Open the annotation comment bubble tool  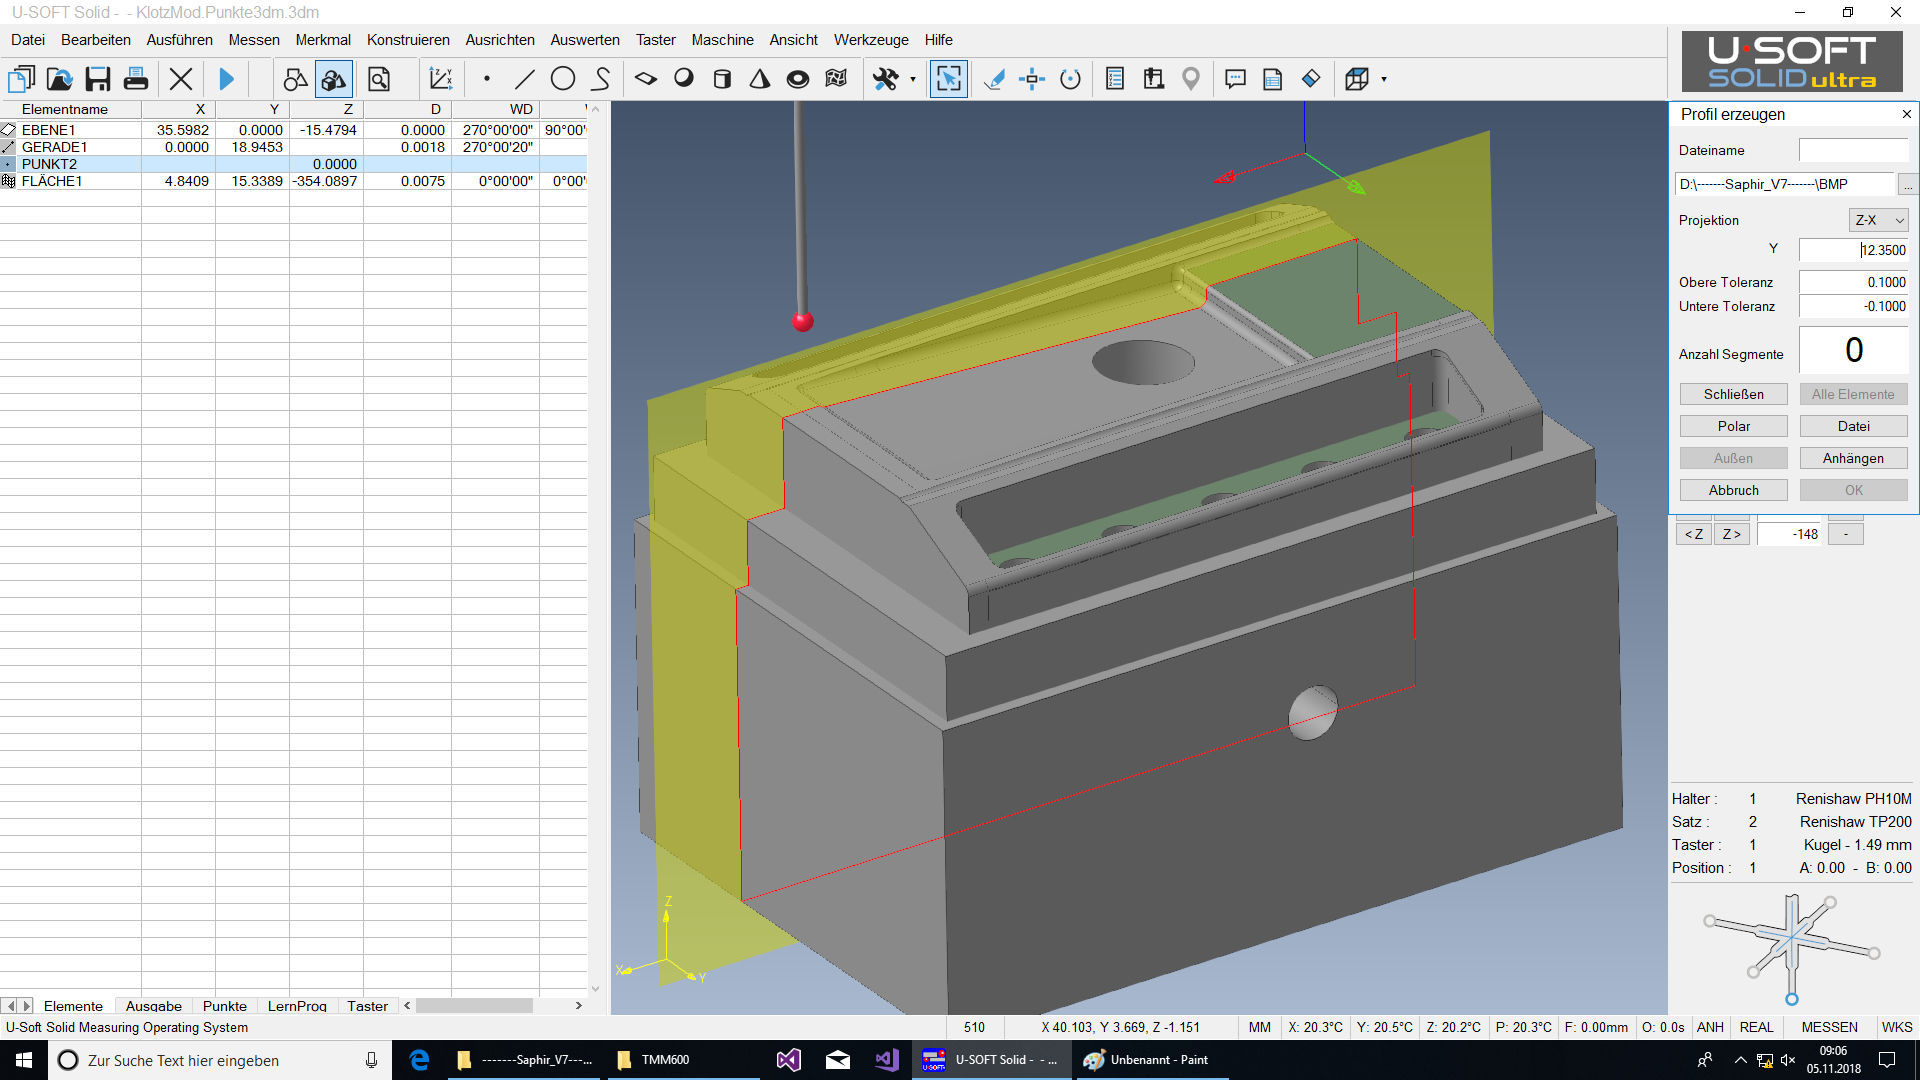click(1235, 78)
